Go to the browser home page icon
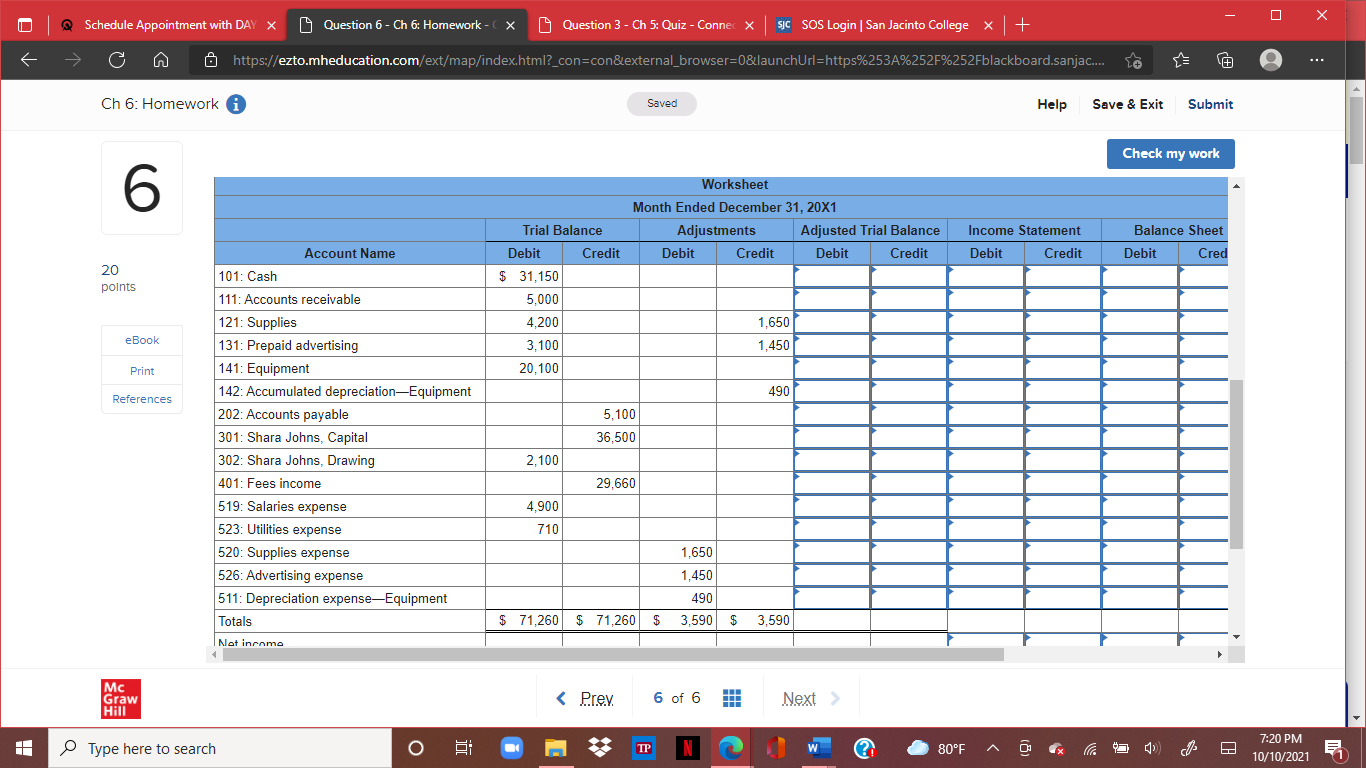Viewport: 1366px width, 768px height. (x=159, y=61)
